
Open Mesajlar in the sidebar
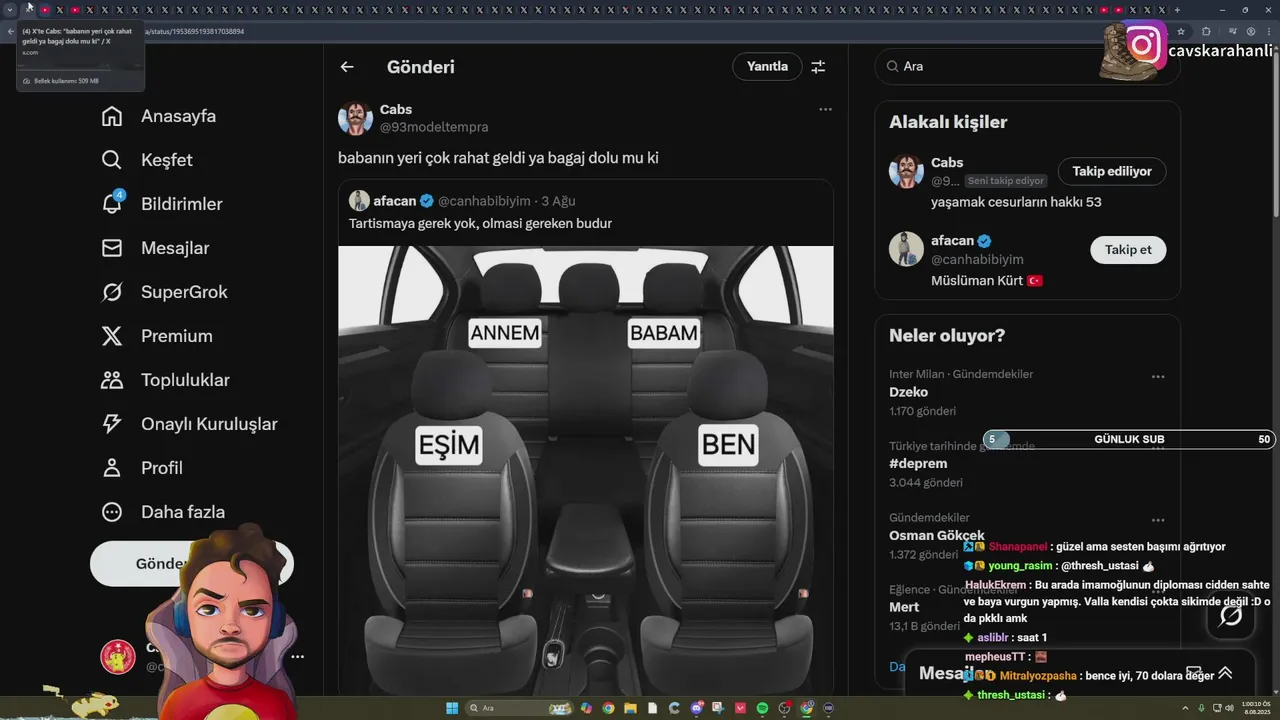point(156,248)
